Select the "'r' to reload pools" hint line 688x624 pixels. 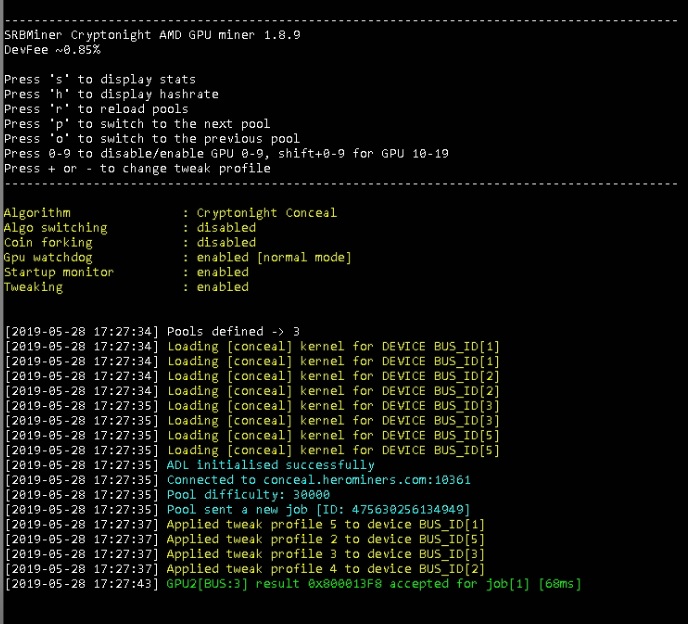pyautogui.click(x=96, y=109)
